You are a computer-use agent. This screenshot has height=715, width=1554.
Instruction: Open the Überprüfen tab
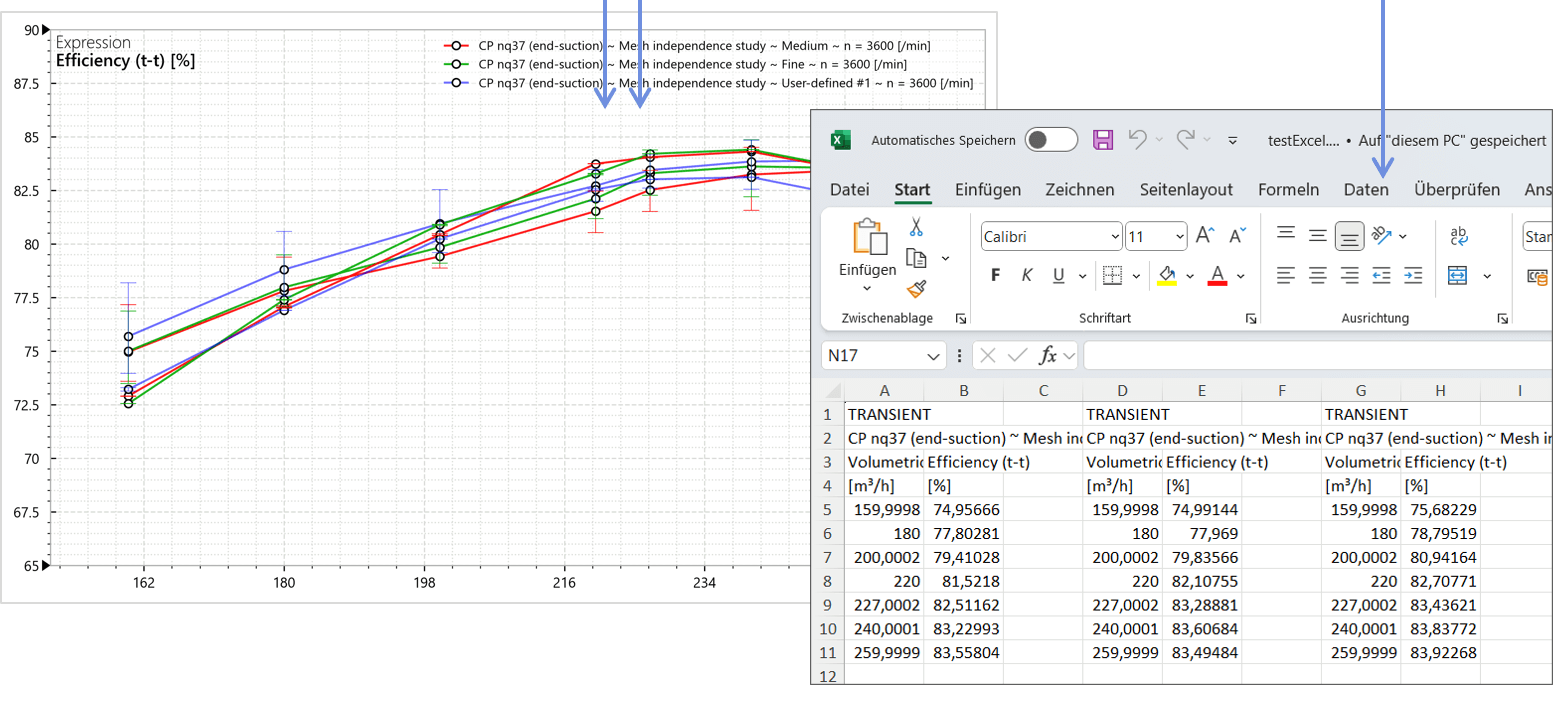click(x=1457, y=189)
